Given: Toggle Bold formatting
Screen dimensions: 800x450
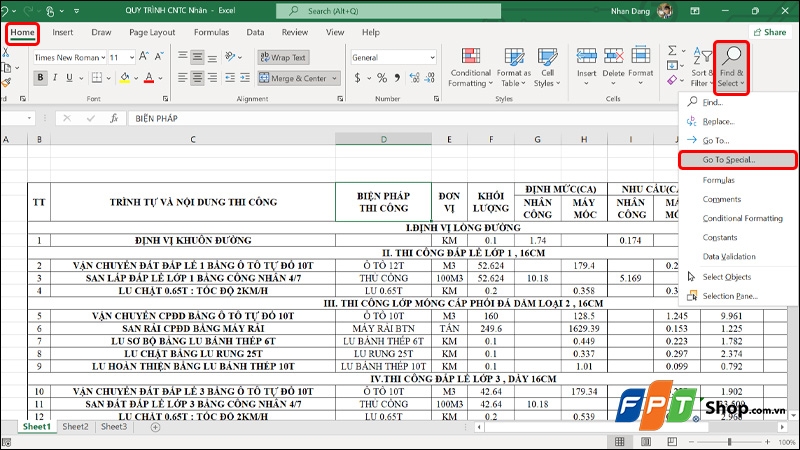Looking at the screenshot, I should click(40, 78).
